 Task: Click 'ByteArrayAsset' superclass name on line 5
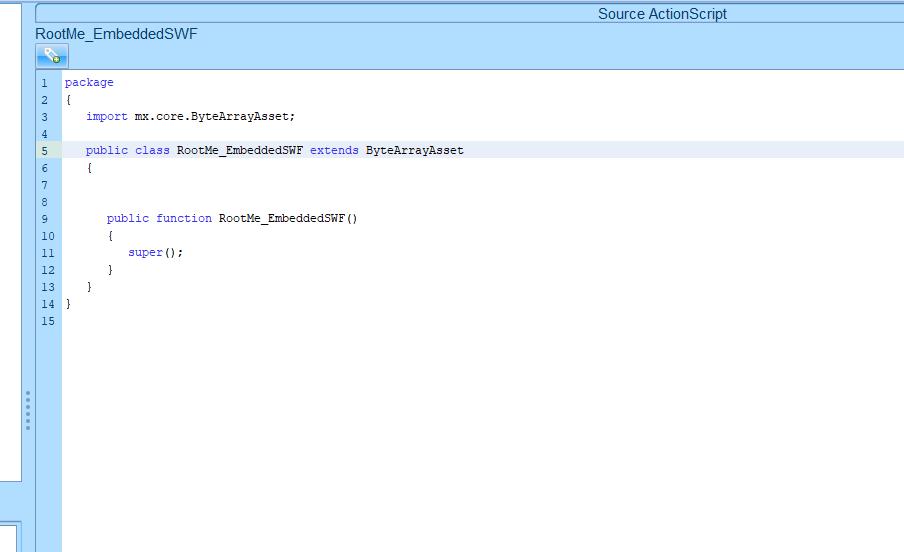click(x=415, y=151)
